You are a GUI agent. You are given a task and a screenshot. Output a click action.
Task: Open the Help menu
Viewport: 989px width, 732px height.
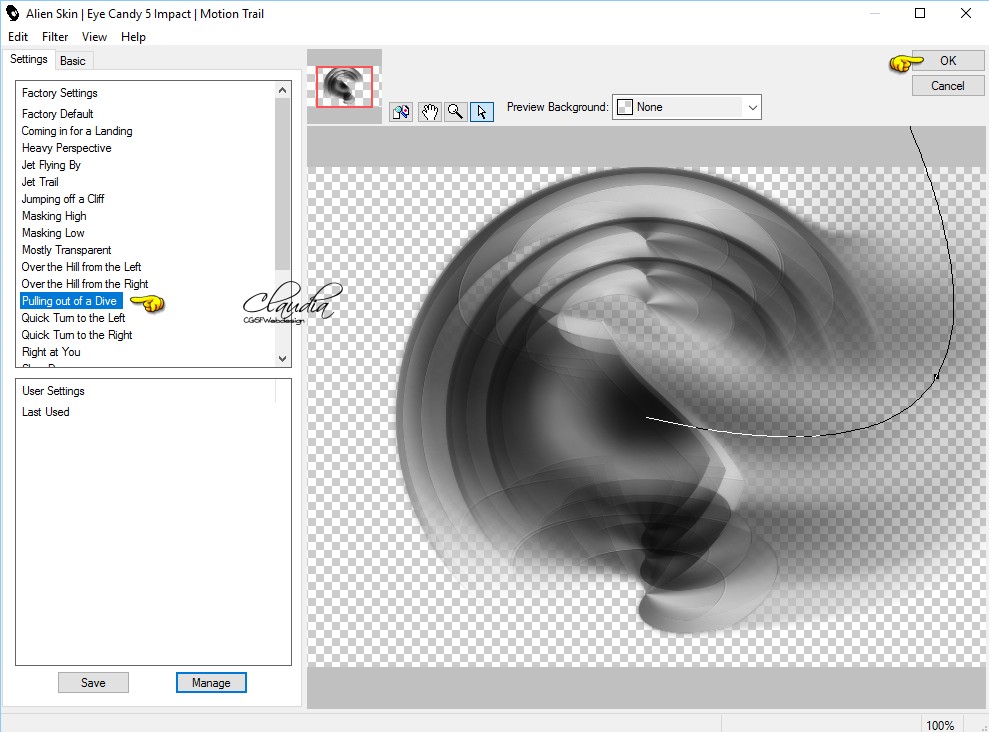[x=133, y=37]
